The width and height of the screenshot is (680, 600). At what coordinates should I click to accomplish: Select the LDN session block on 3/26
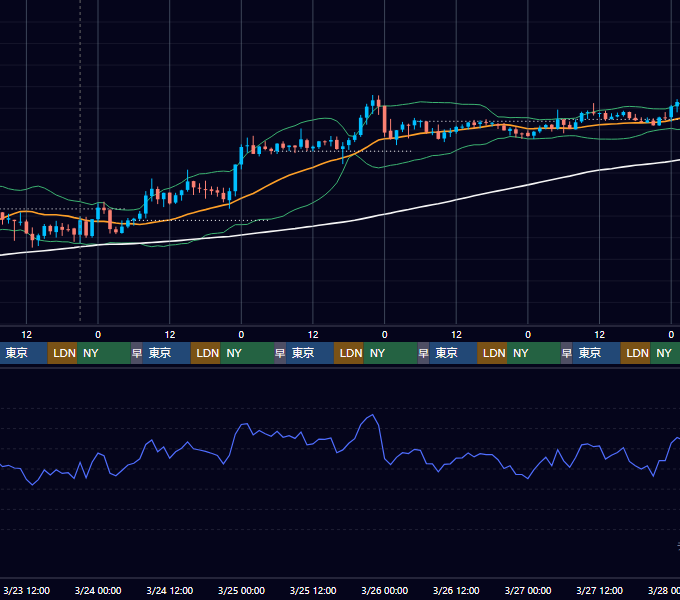[x=492, y=353]
